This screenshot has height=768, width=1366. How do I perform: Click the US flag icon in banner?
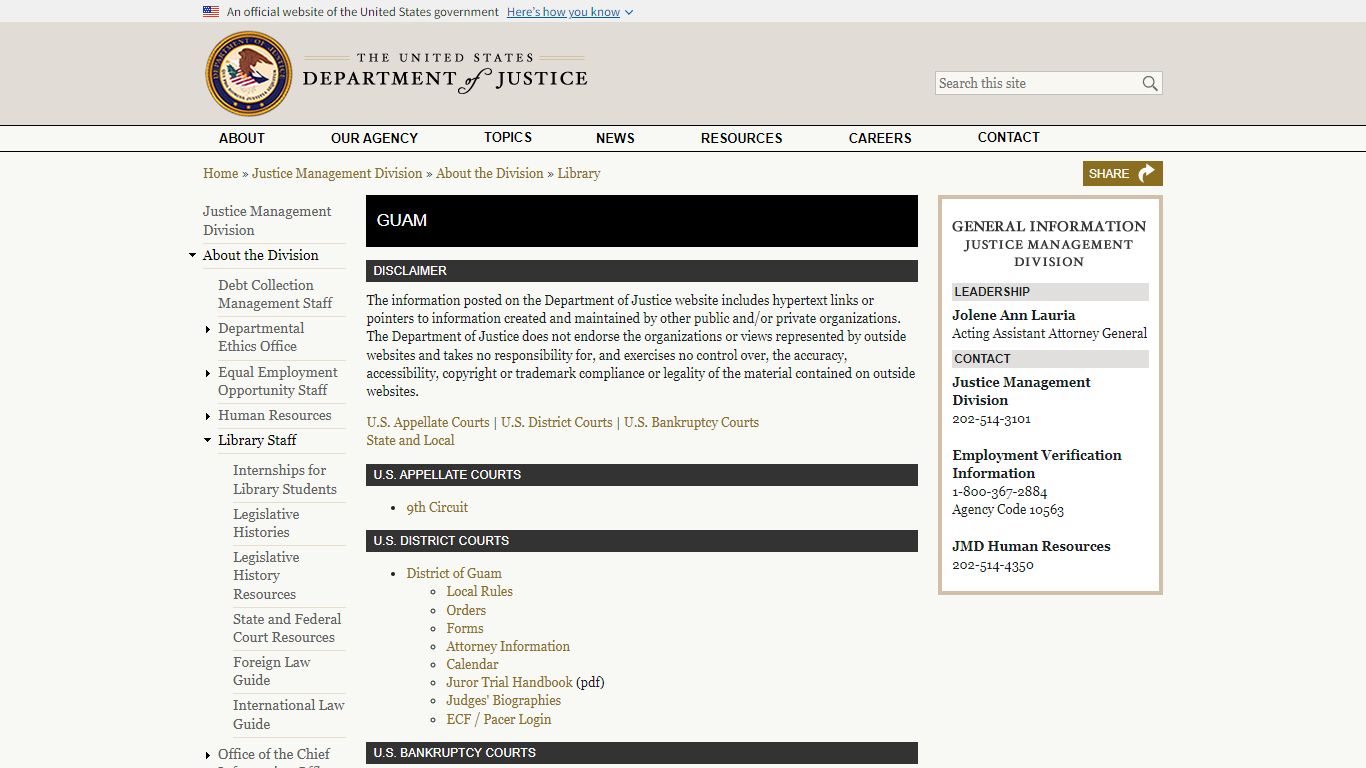[x=211, y=12]
